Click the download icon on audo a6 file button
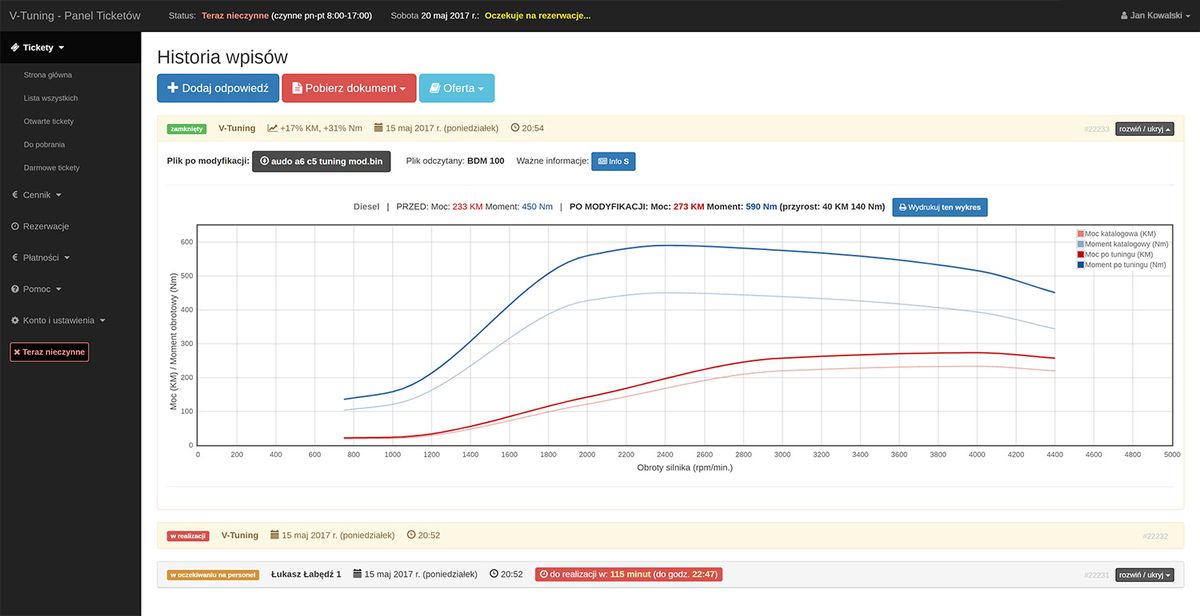This screenshot has height=616, width=1200. pos(264,160)
